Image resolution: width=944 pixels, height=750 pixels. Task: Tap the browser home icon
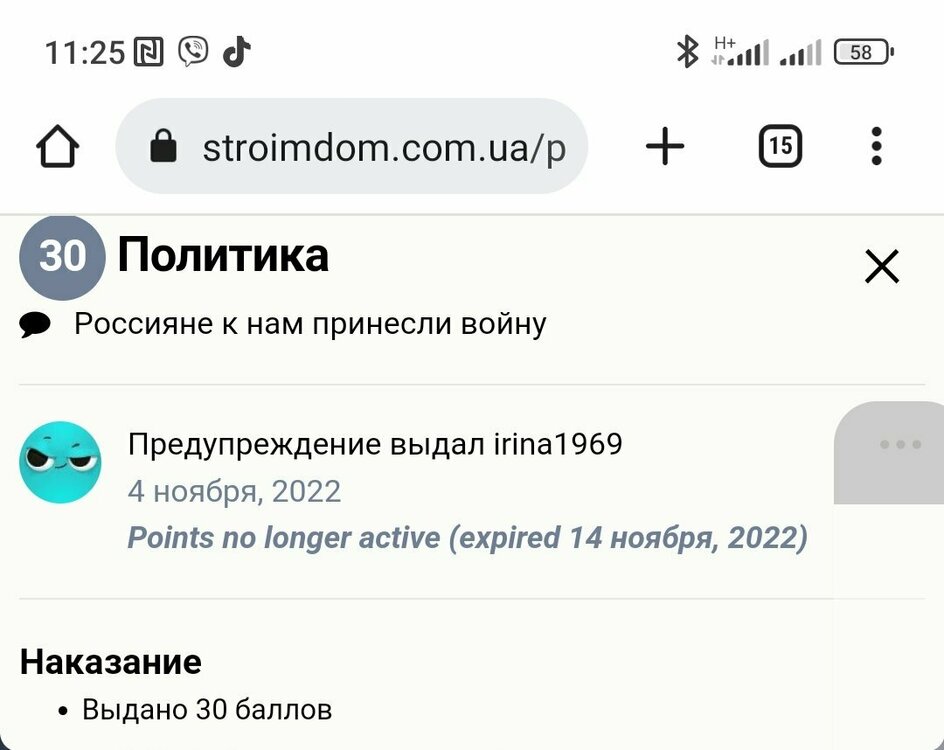pos(58,148)
